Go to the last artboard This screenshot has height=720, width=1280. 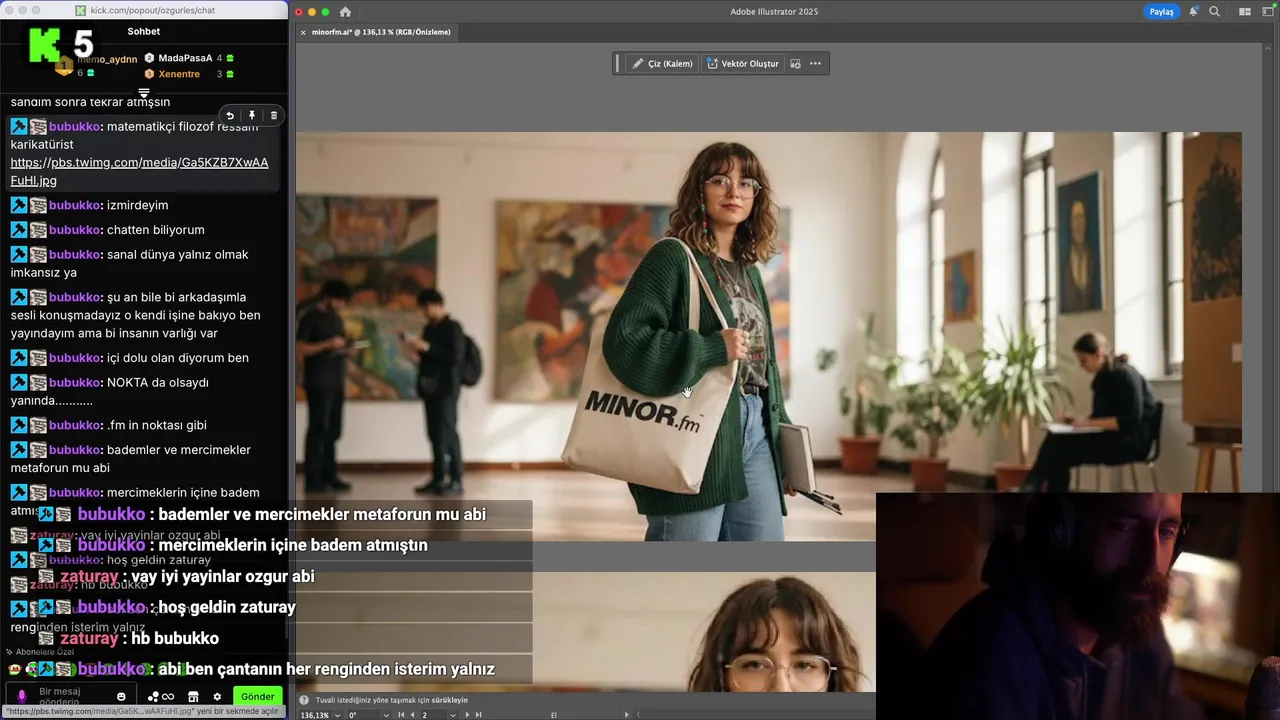tap(479, 715)
